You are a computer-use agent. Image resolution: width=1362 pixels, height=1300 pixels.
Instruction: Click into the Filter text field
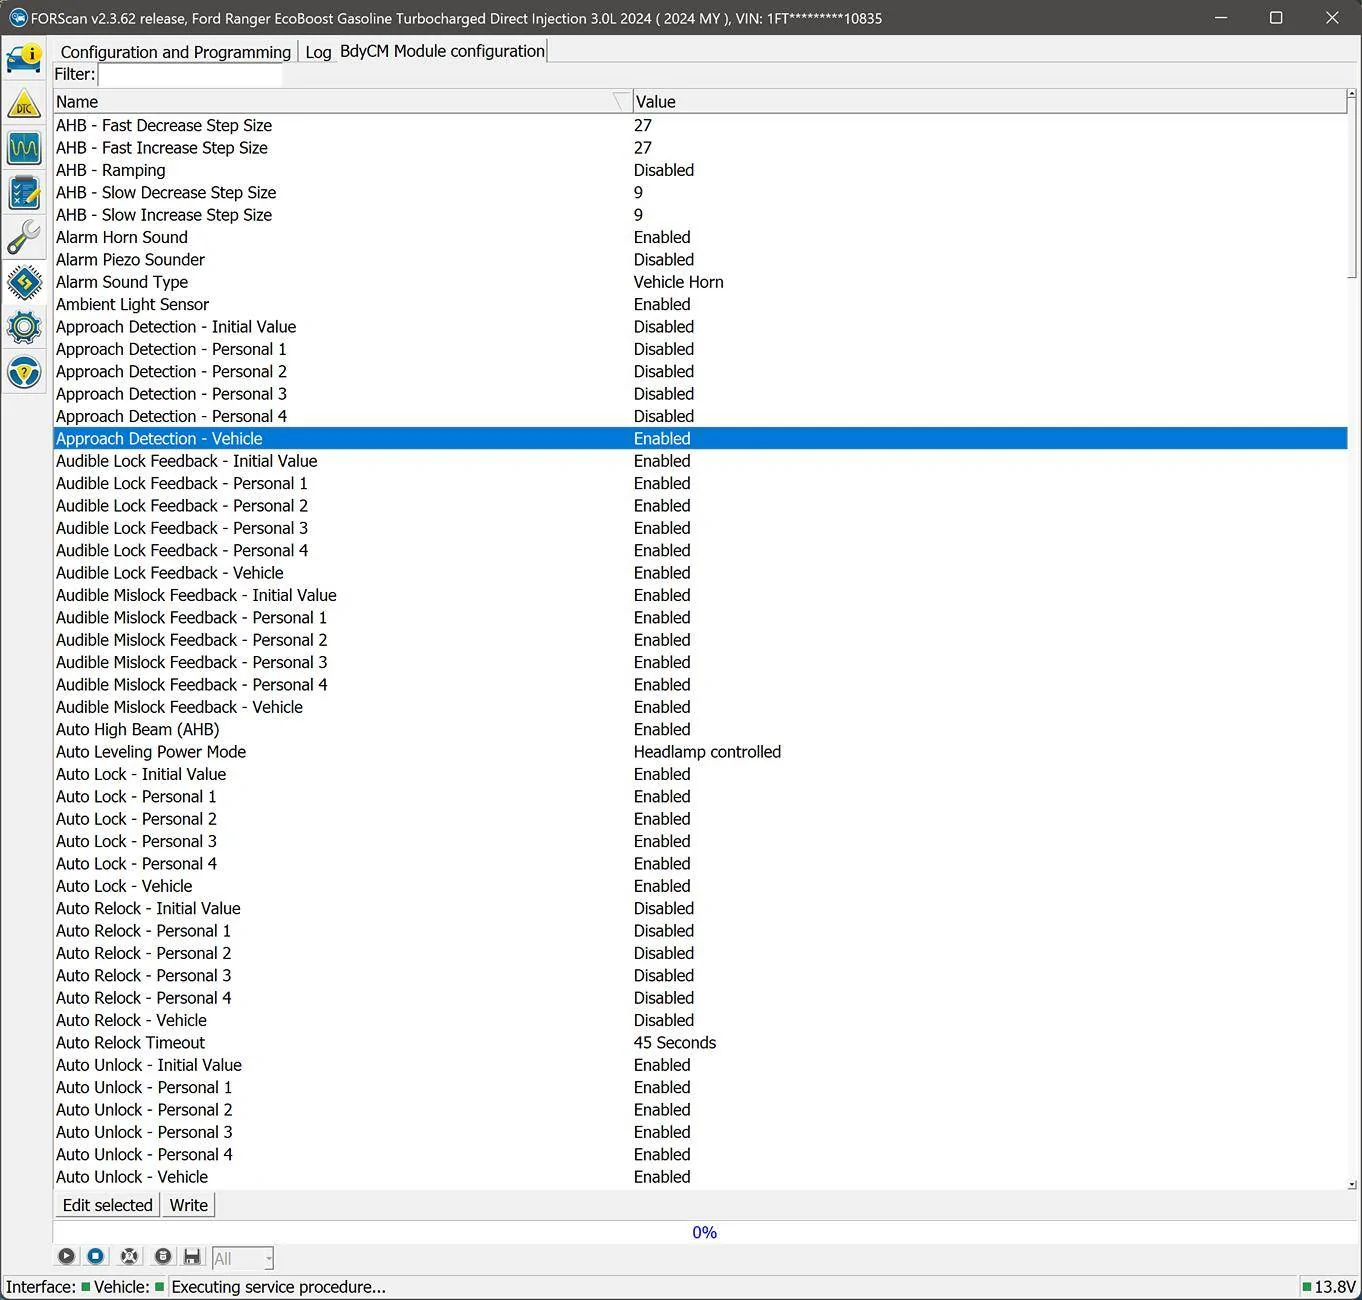190,75
